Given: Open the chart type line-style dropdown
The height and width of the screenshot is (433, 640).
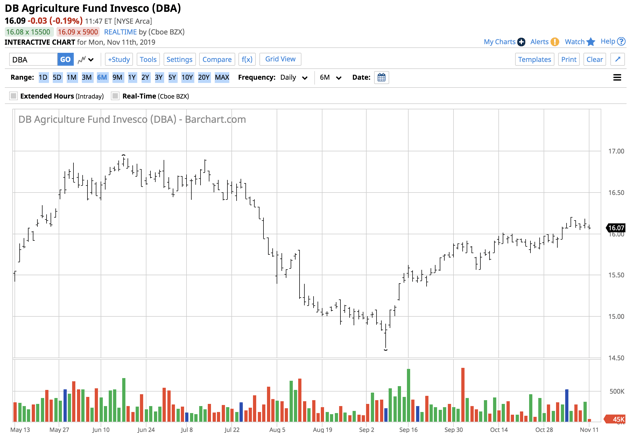Looking at the screenshot, I should (86, 60).
